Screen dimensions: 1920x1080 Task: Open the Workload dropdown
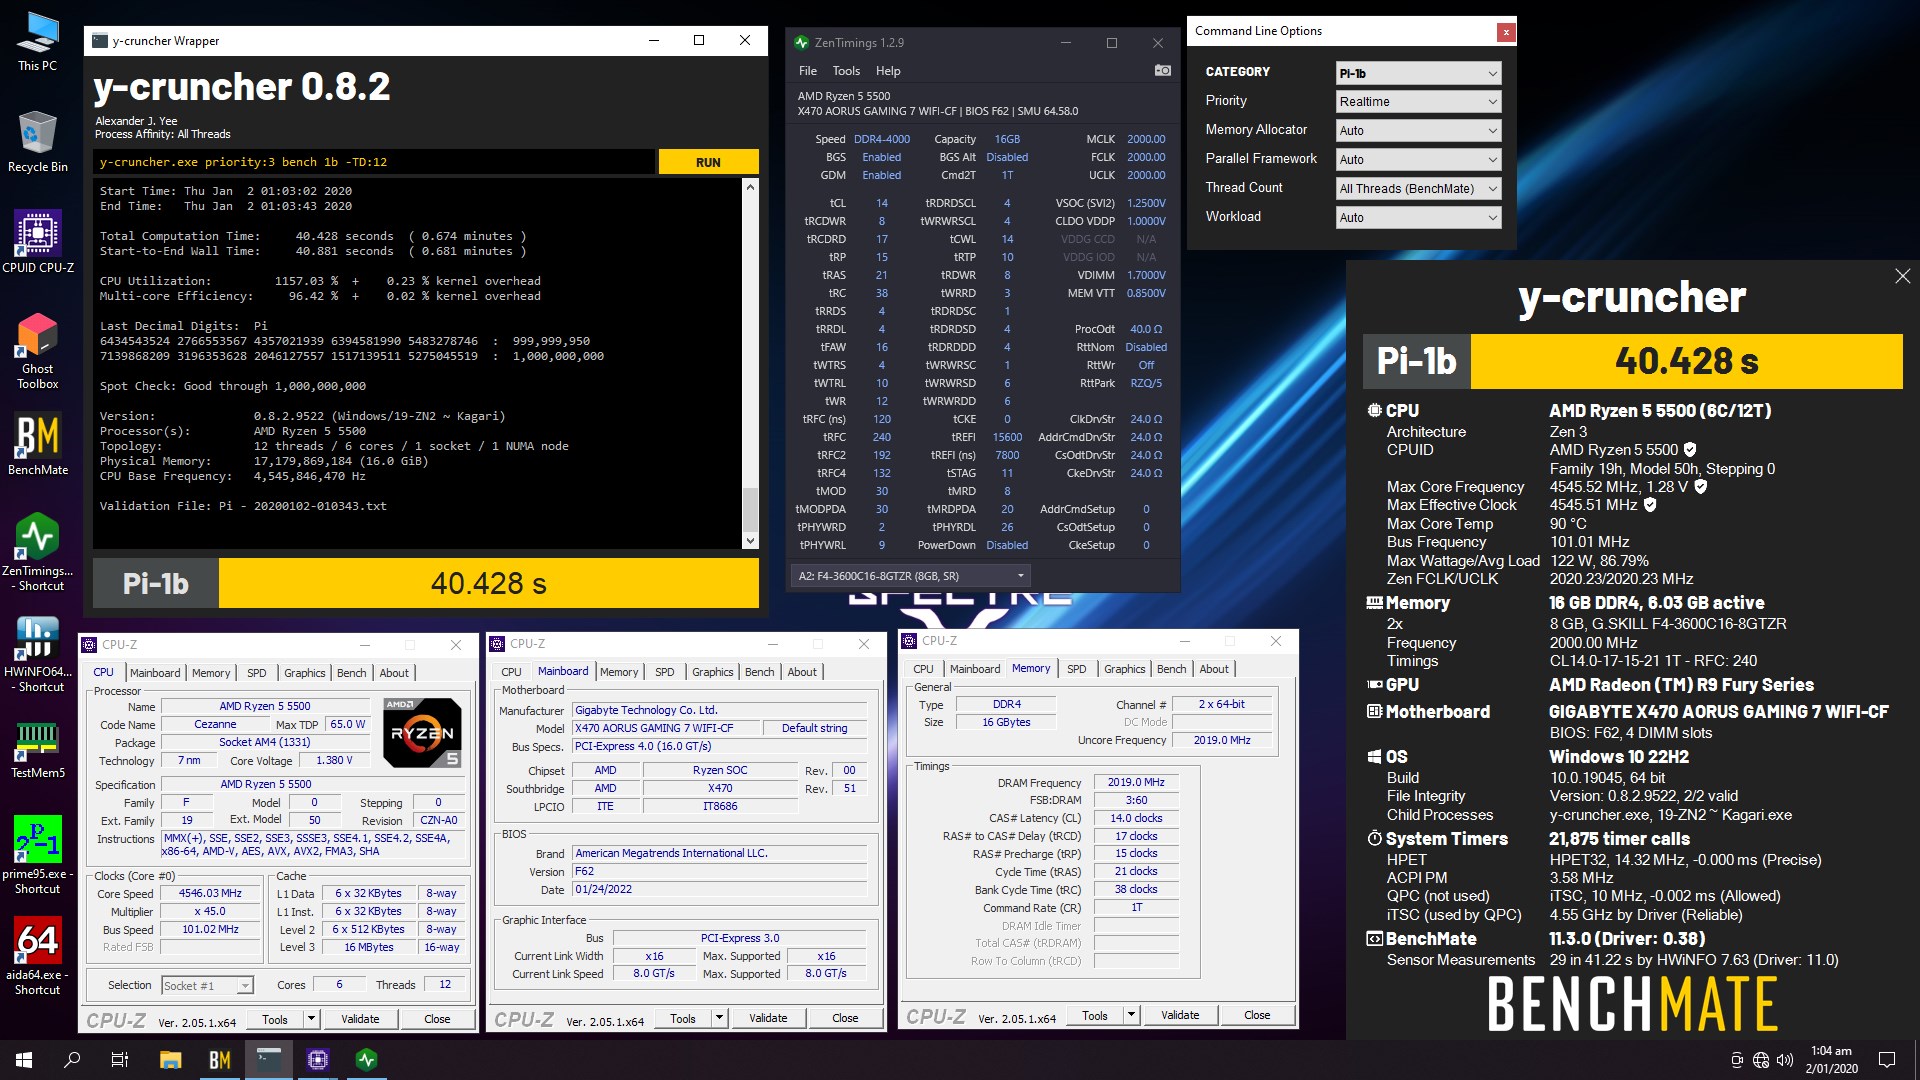click(1418, 218)
